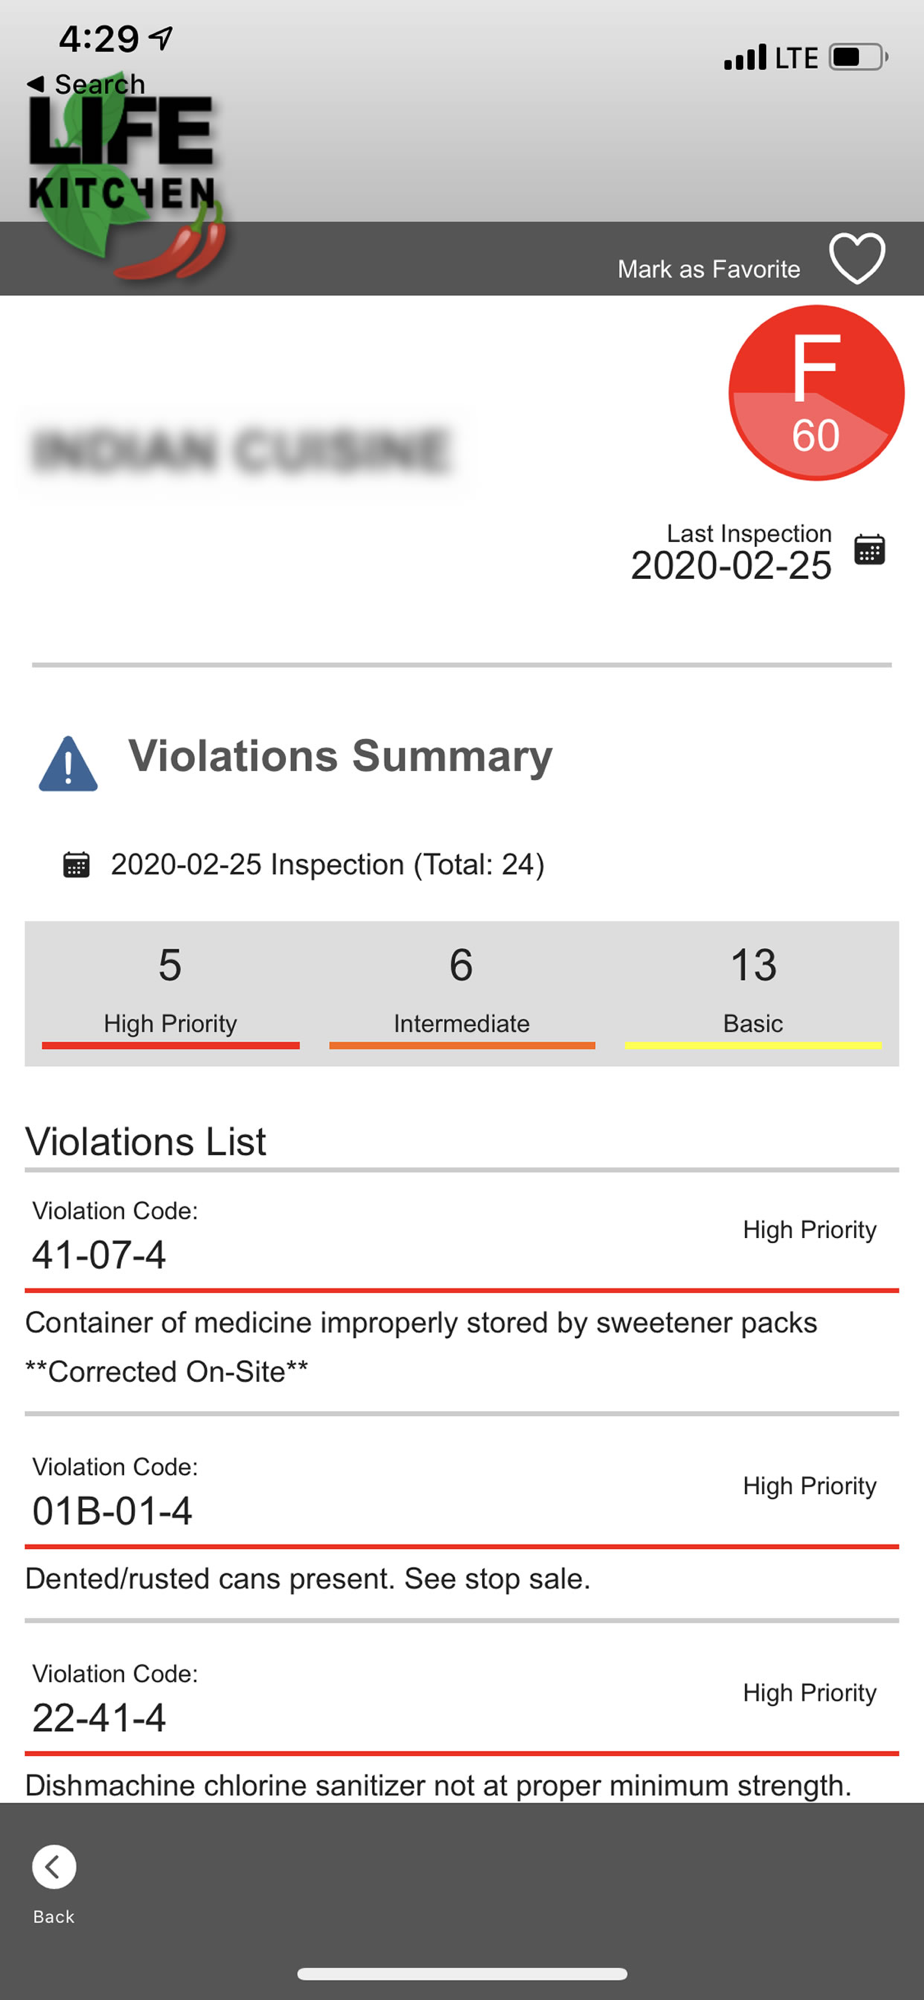924x2000 pixels.
Task: Tap the Violations List heading
Action: (146, 1141)
